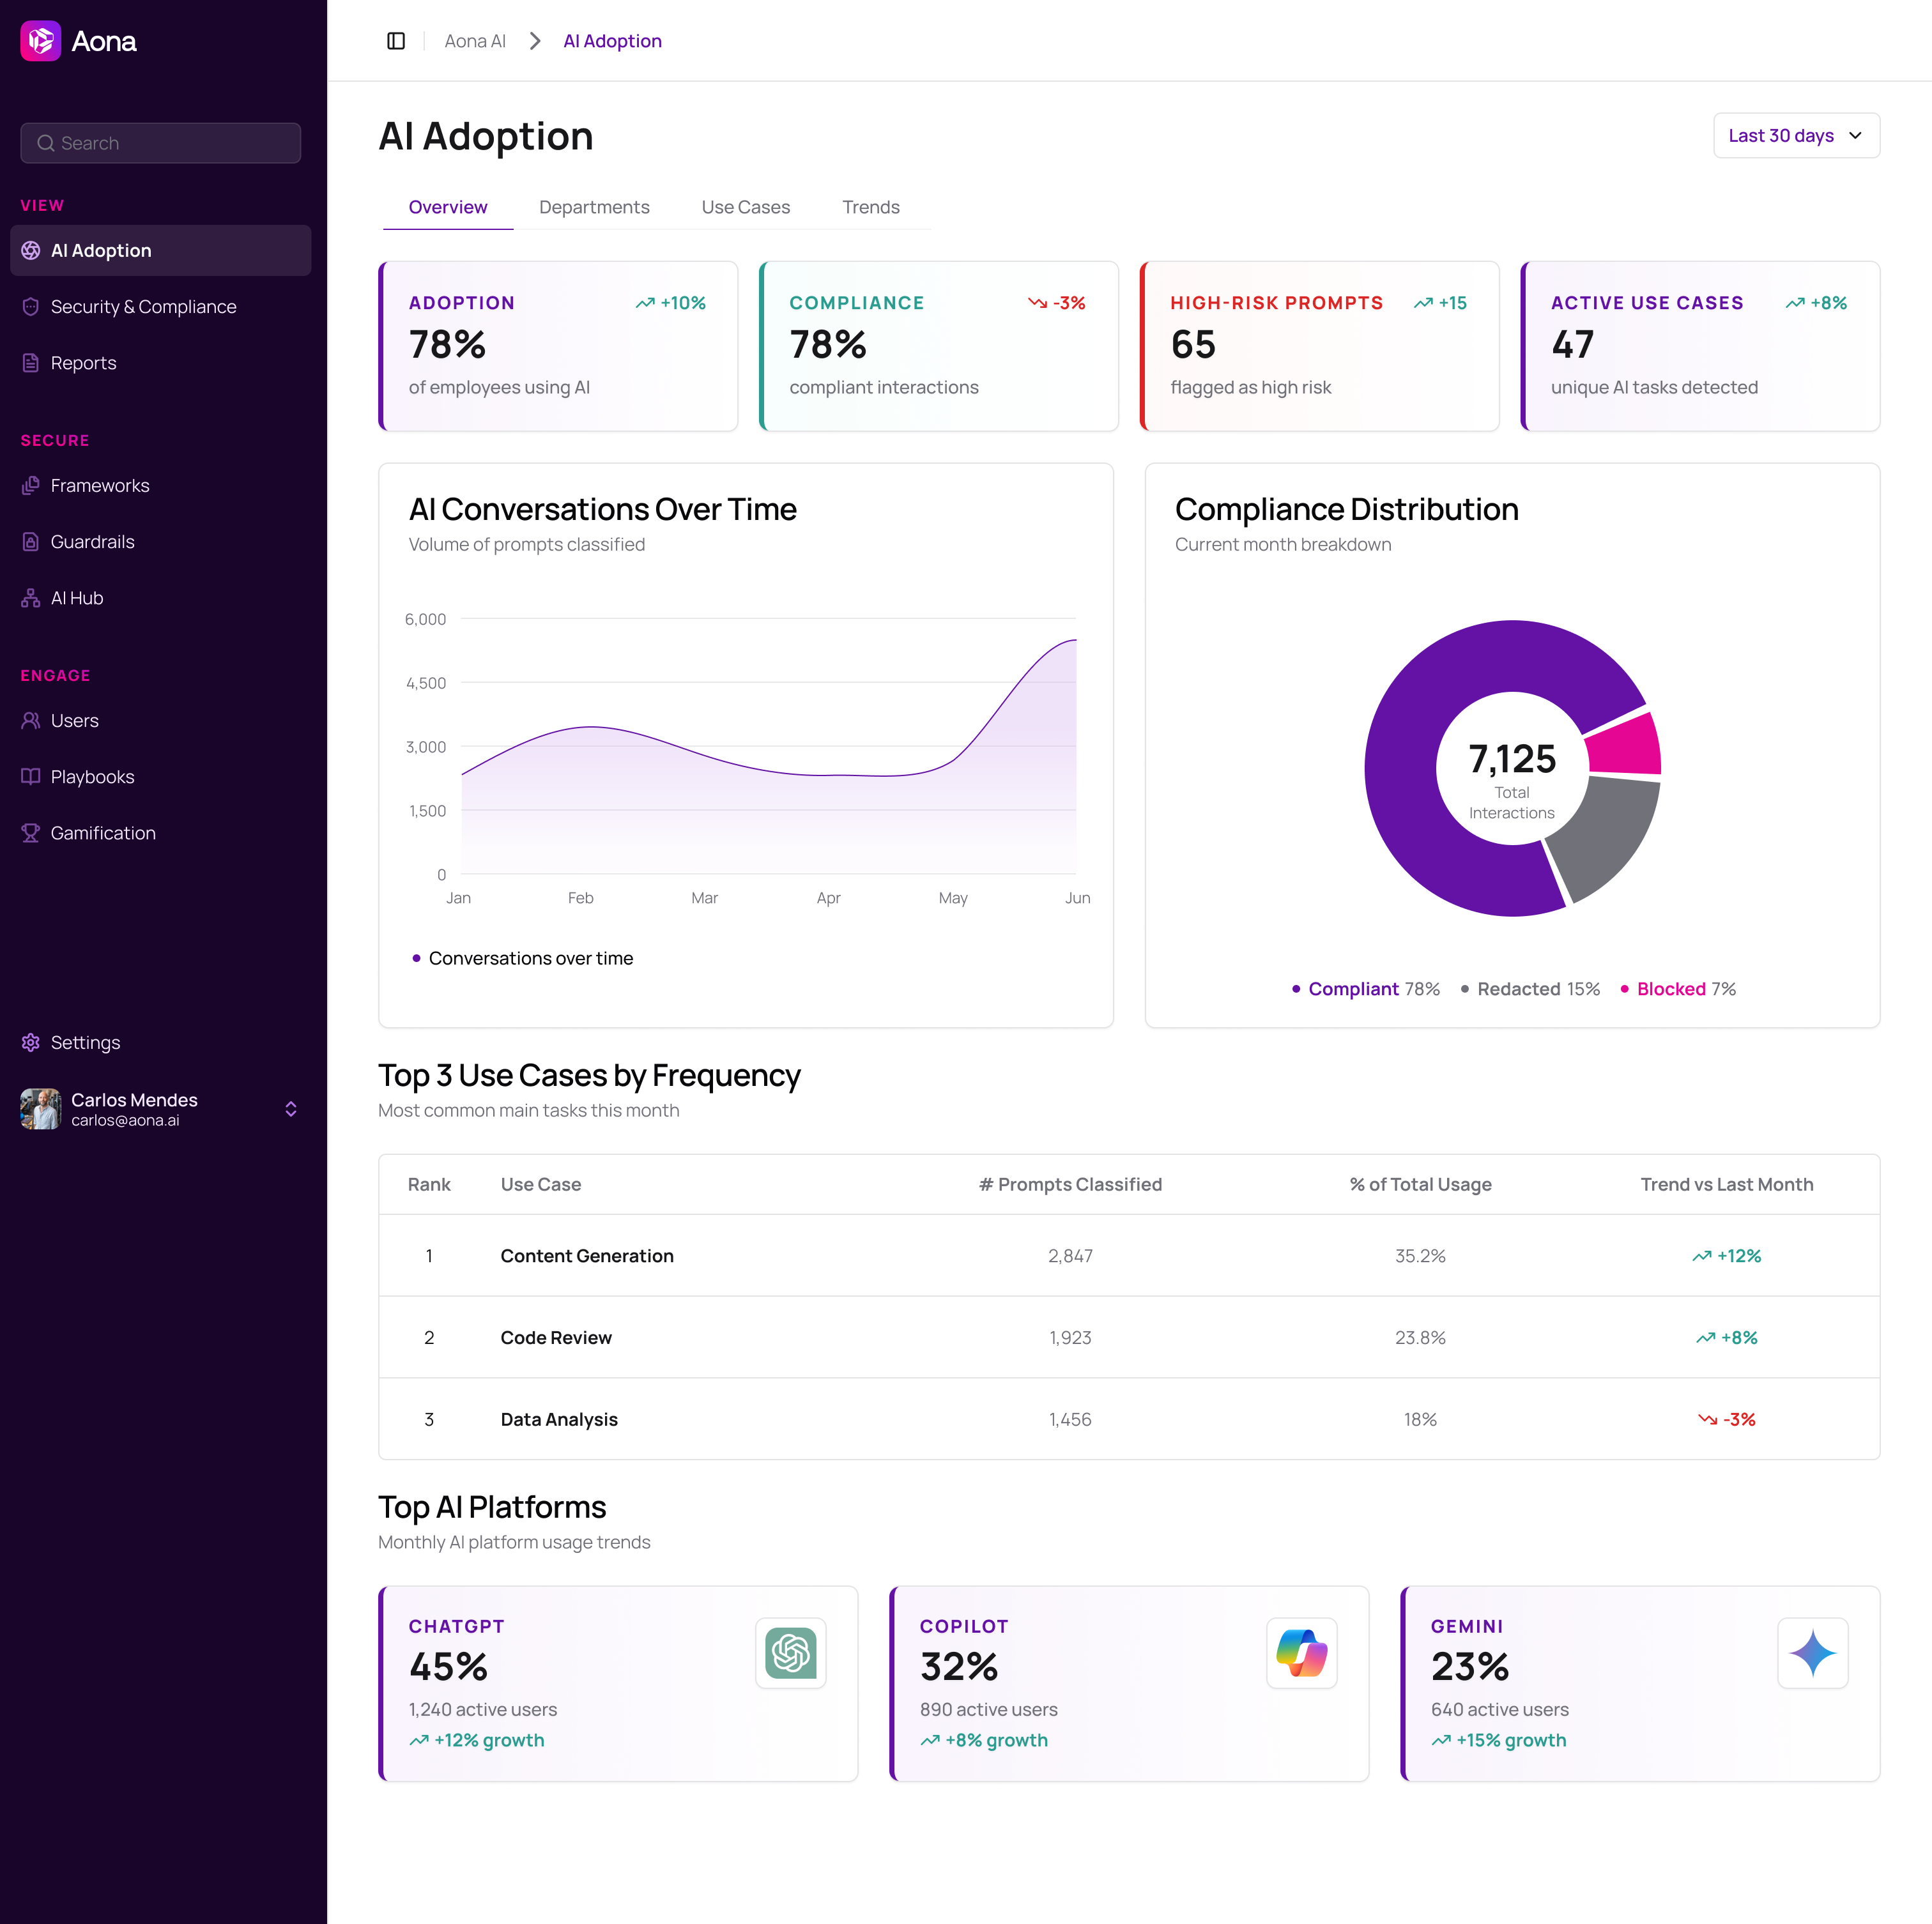
Task: Click the Search input field
Action: (x=160, y=142)
